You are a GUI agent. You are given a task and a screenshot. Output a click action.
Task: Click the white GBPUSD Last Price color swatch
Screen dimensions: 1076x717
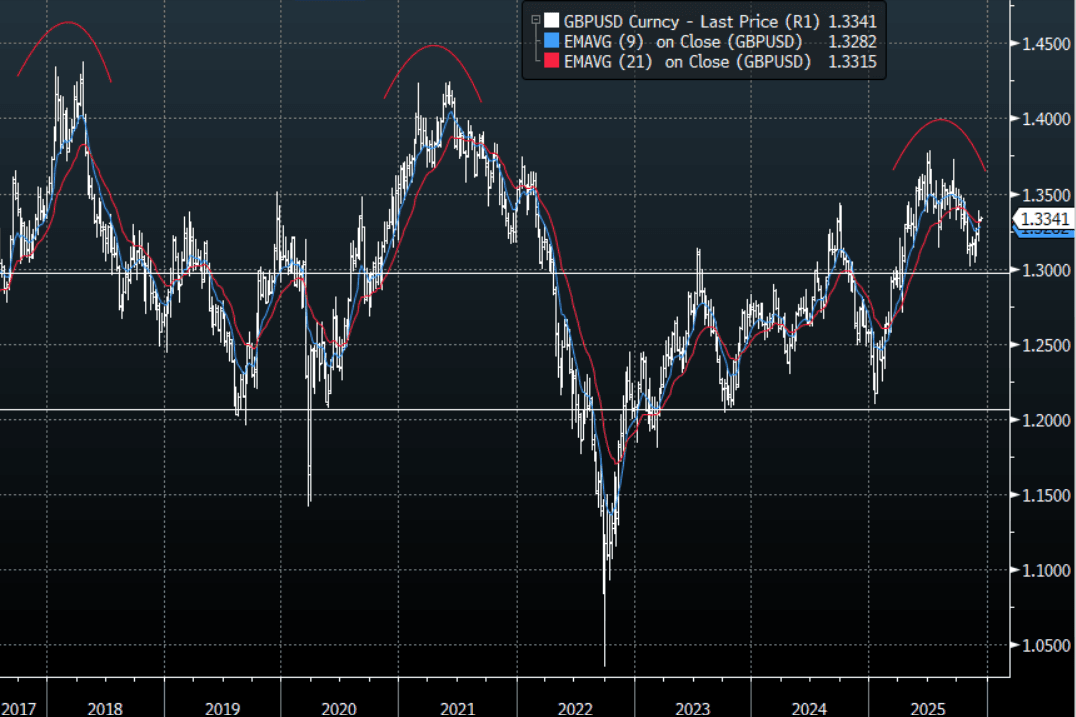click(x=550, y=20)
